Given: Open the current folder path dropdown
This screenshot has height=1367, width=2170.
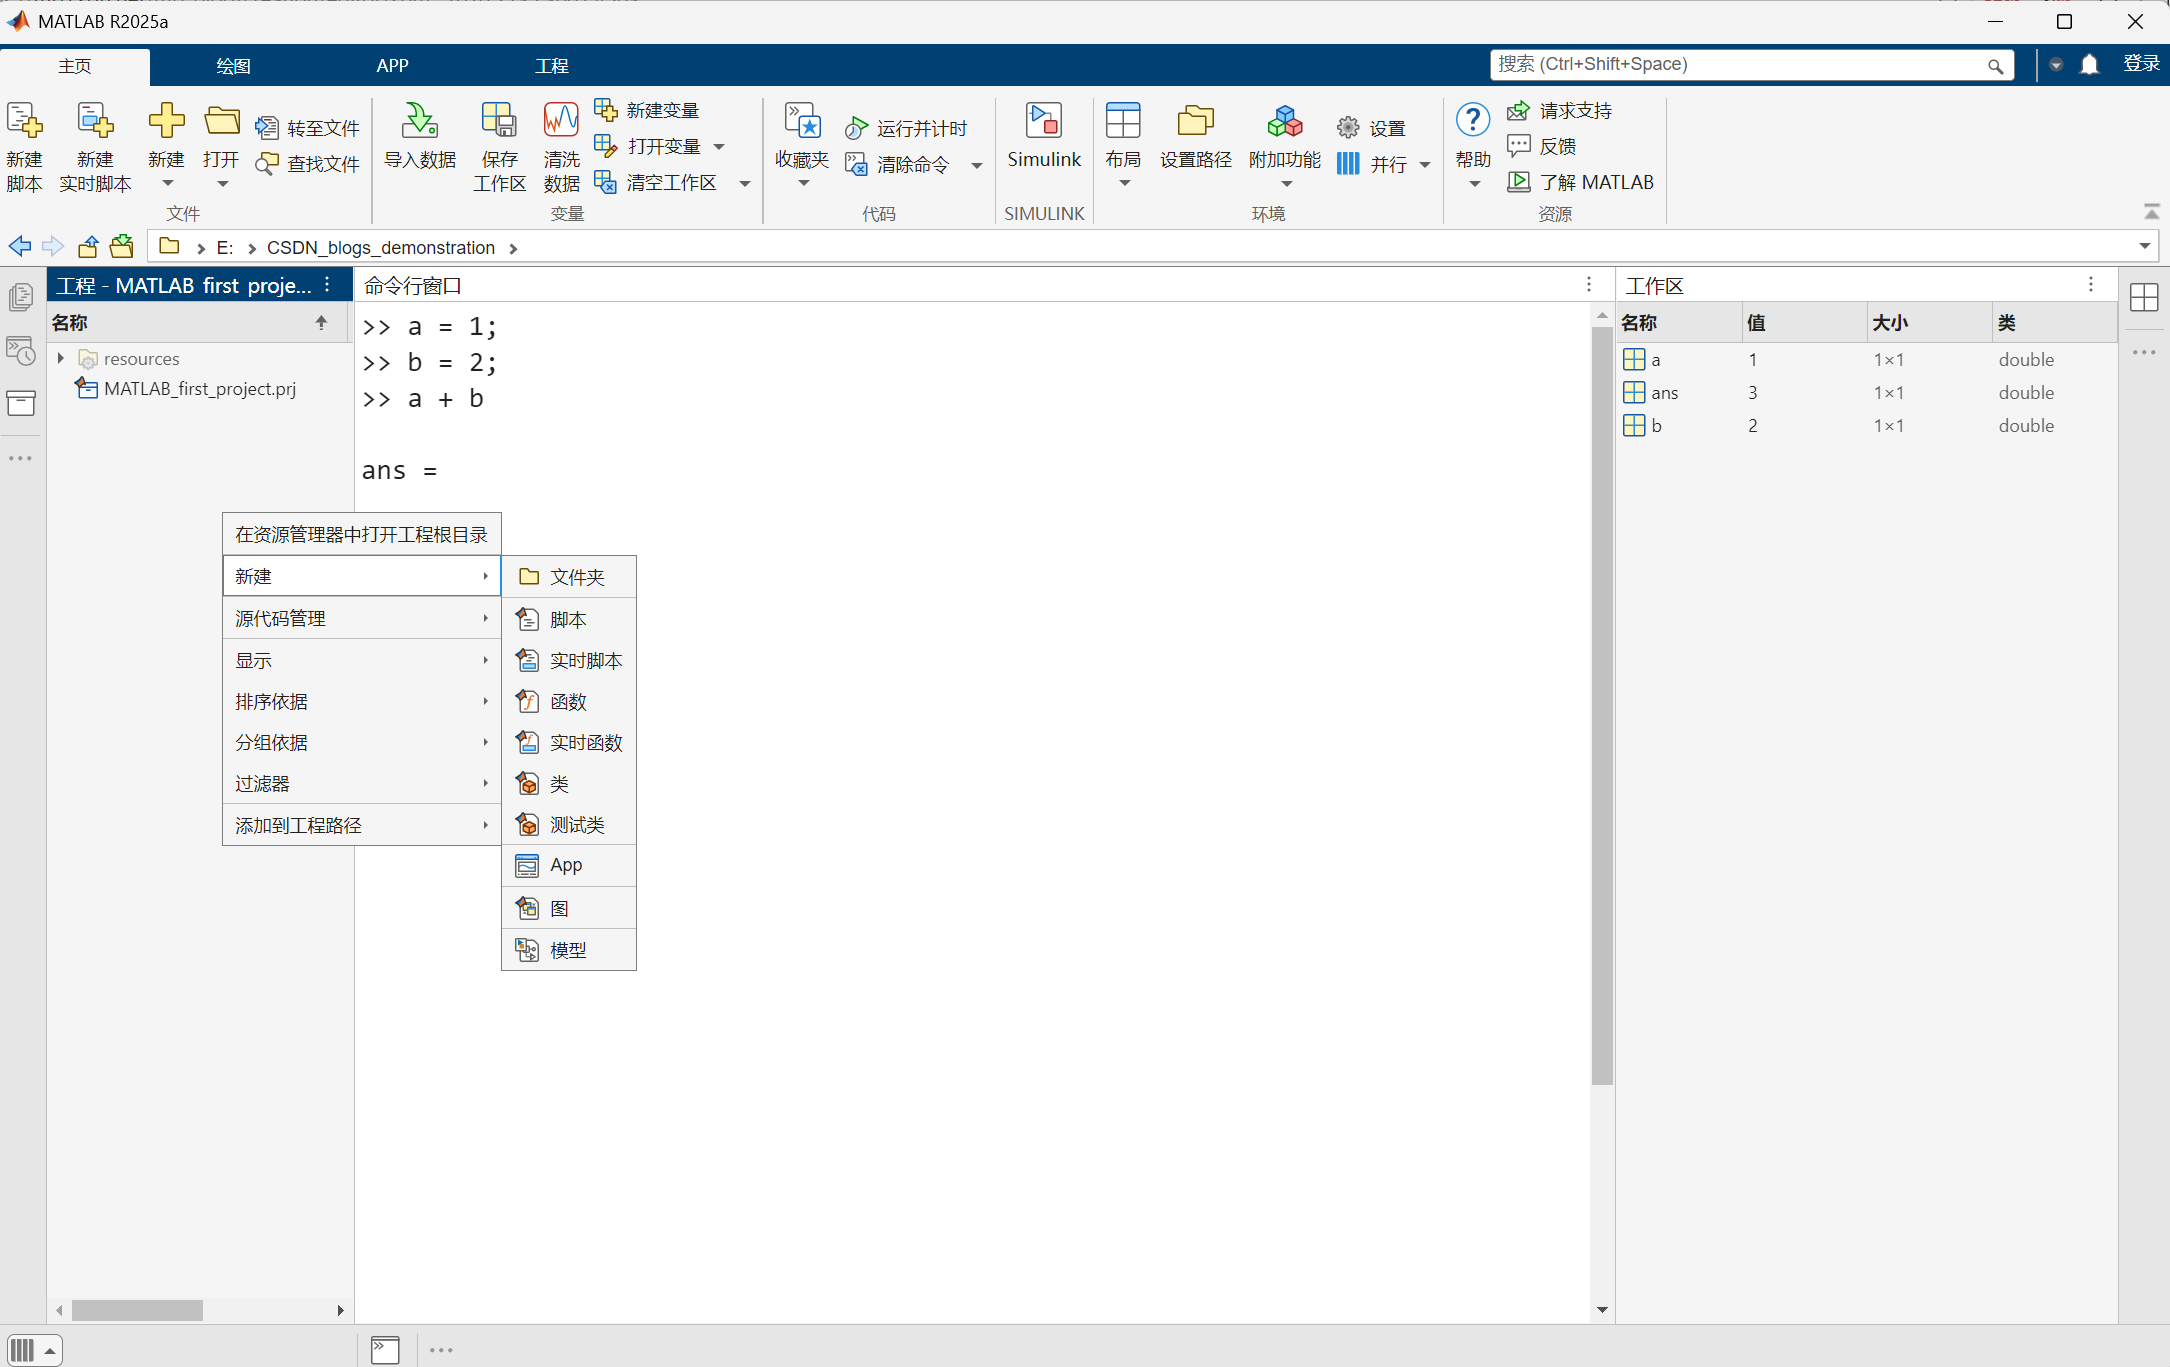Looking at the screenshot, I should pyautogui.click(x=2144, y=246).
